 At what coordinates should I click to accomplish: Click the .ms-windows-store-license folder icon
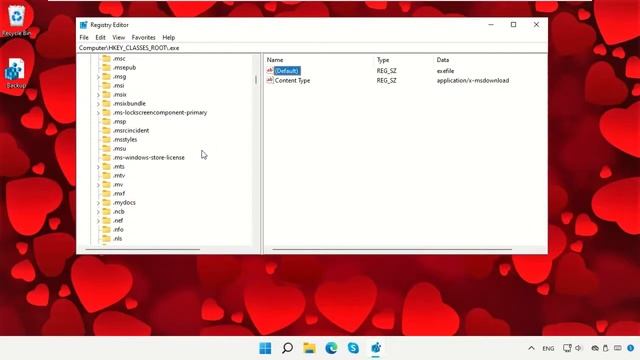pos(107,157)
